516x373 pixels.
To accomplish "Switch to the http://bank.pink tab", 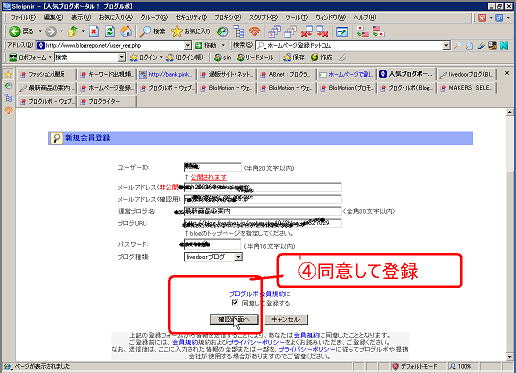I will pyautogui.click(x=166, y=75).
